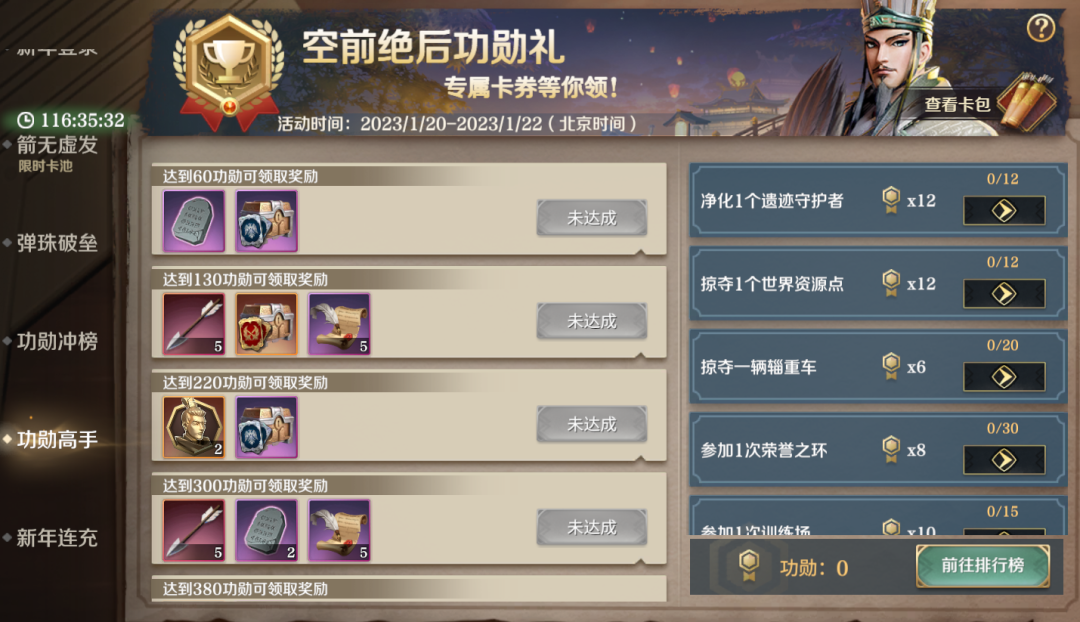Tap 未达成 button for 220 merit reward
1080x622 pixels.
pos(592,424)
